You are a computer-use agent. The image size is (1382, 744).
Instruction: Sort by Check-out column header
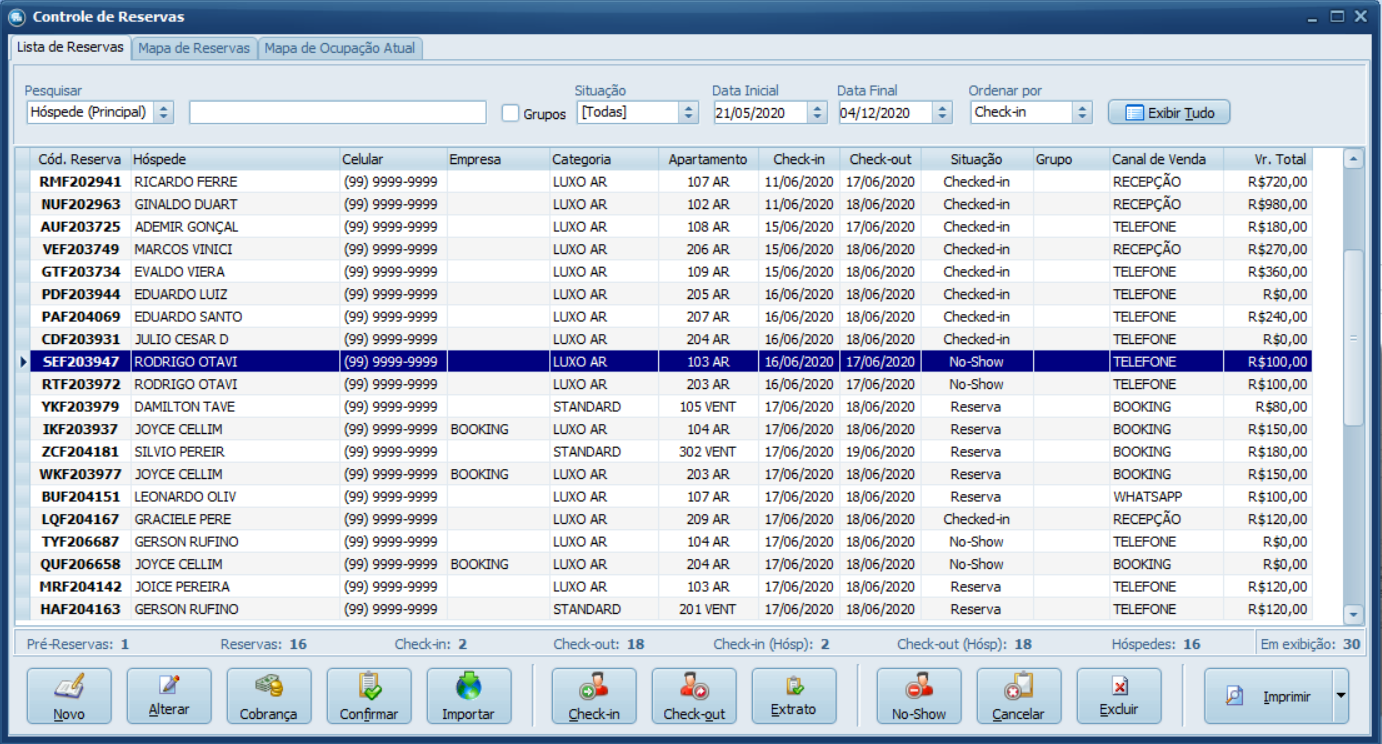coord(880,159)
